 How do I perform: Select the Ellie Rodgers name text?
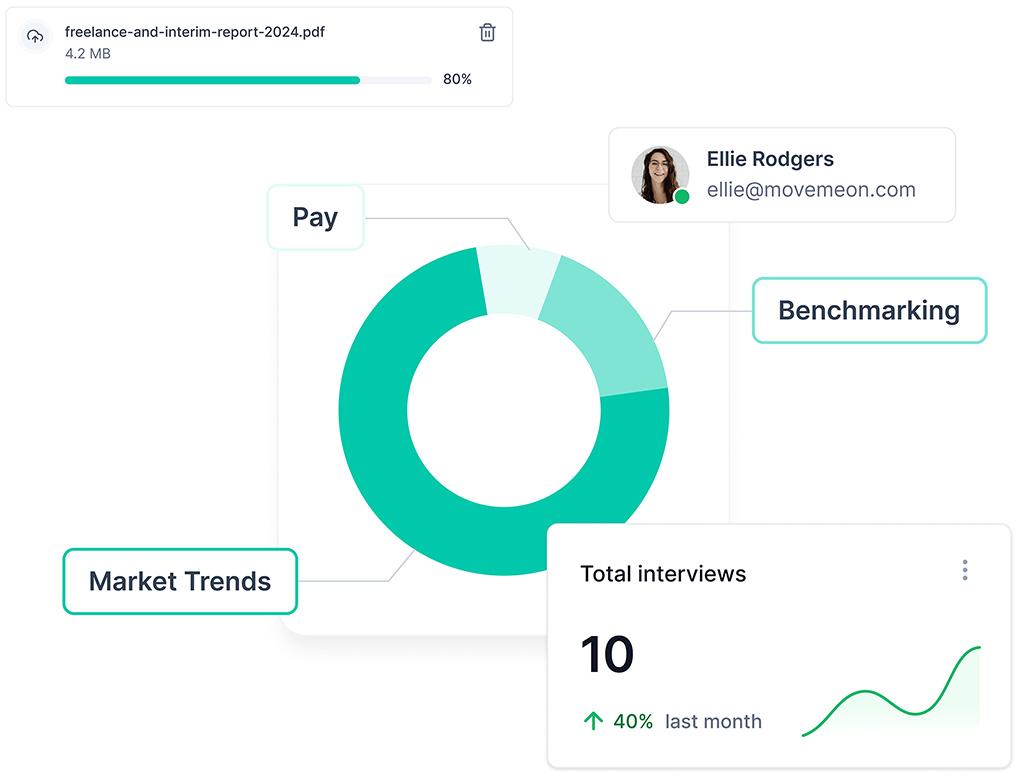point(771,158)
